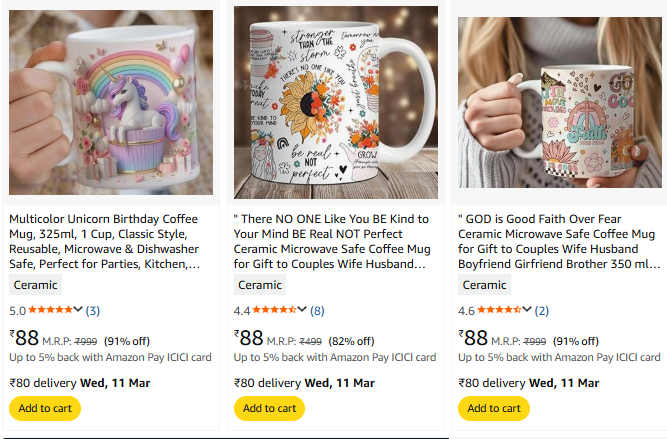Add the unicorn mug to cart
667x439 pixels.
coord(45,408)
